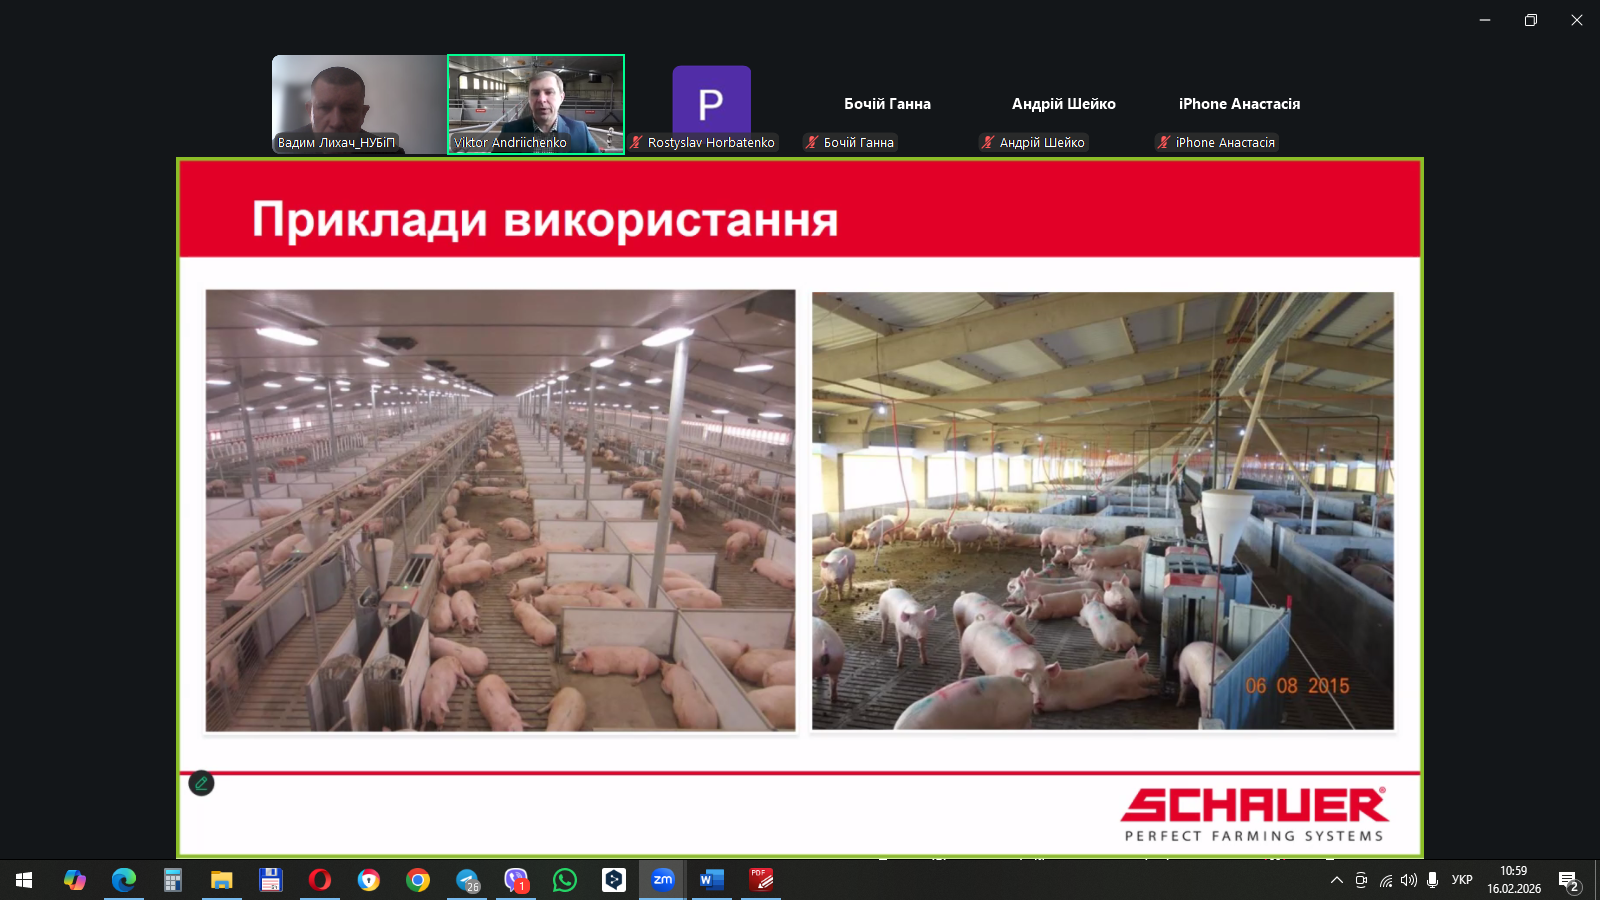1600x900 pixels.
Task: Open the notification center with 2 notifications
Action: [1569, 881]
